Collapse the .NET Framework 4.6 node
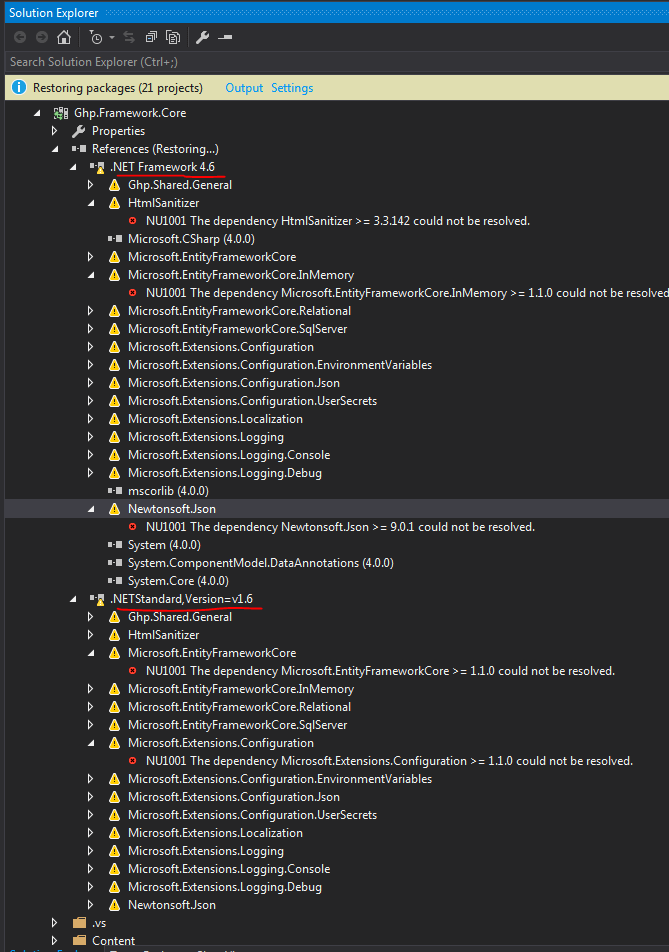 [73, 167]
